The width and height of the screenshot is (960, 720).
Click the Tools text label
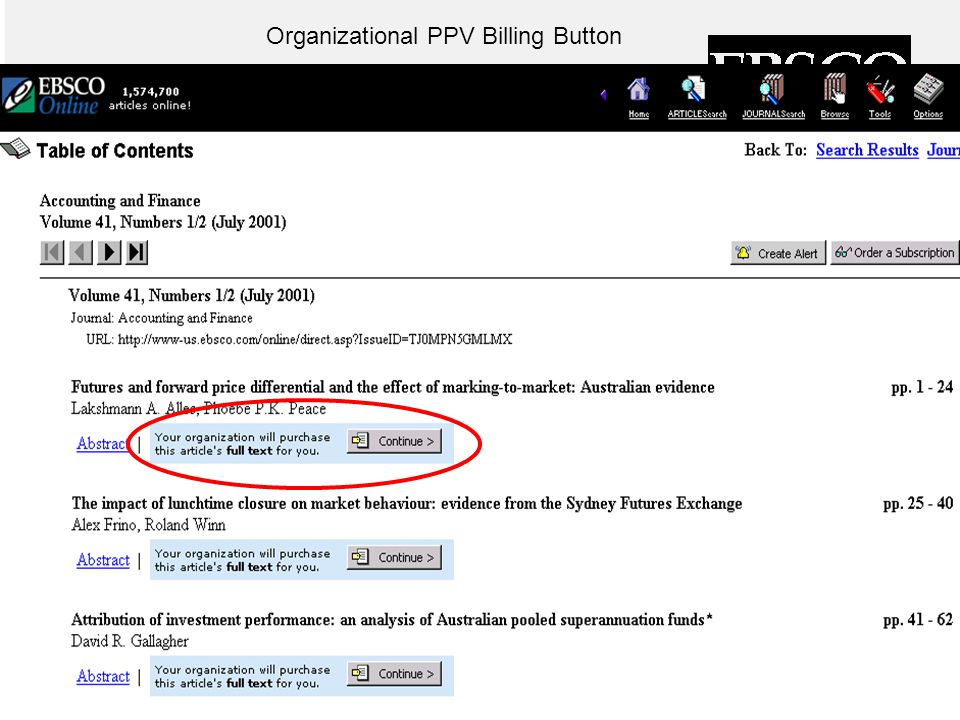tap(880, 114)
